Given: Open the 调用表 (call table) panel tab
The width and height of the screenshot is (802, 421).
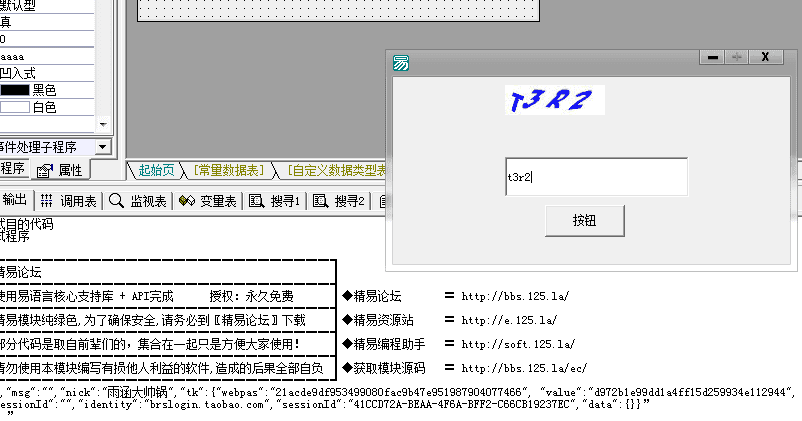Looking at the screenshot, I should tap(69, 201).
